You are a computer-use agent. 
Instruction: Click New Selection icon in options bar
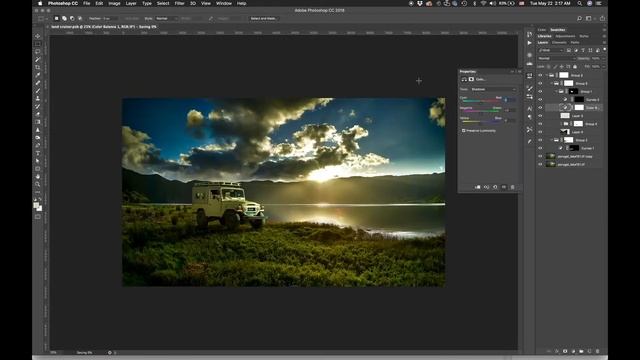tap(56, 18)
